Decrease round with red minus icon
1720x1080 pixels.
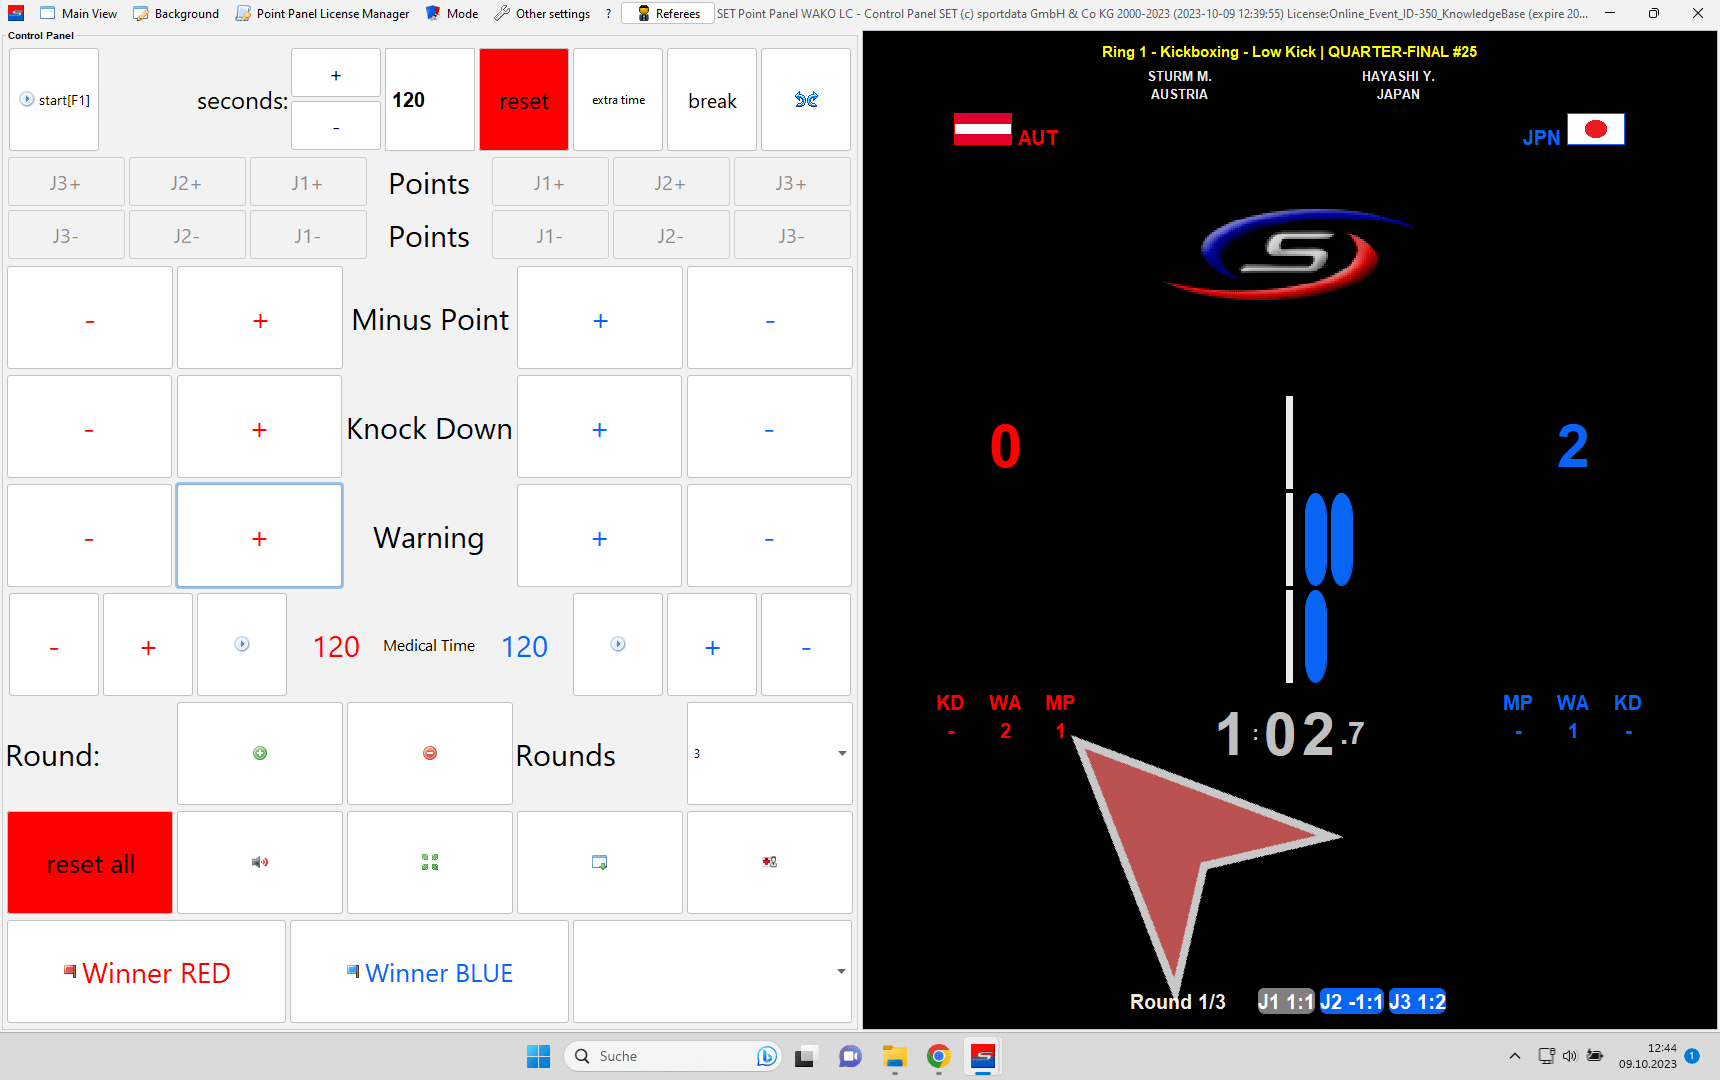tap(430, 753)
